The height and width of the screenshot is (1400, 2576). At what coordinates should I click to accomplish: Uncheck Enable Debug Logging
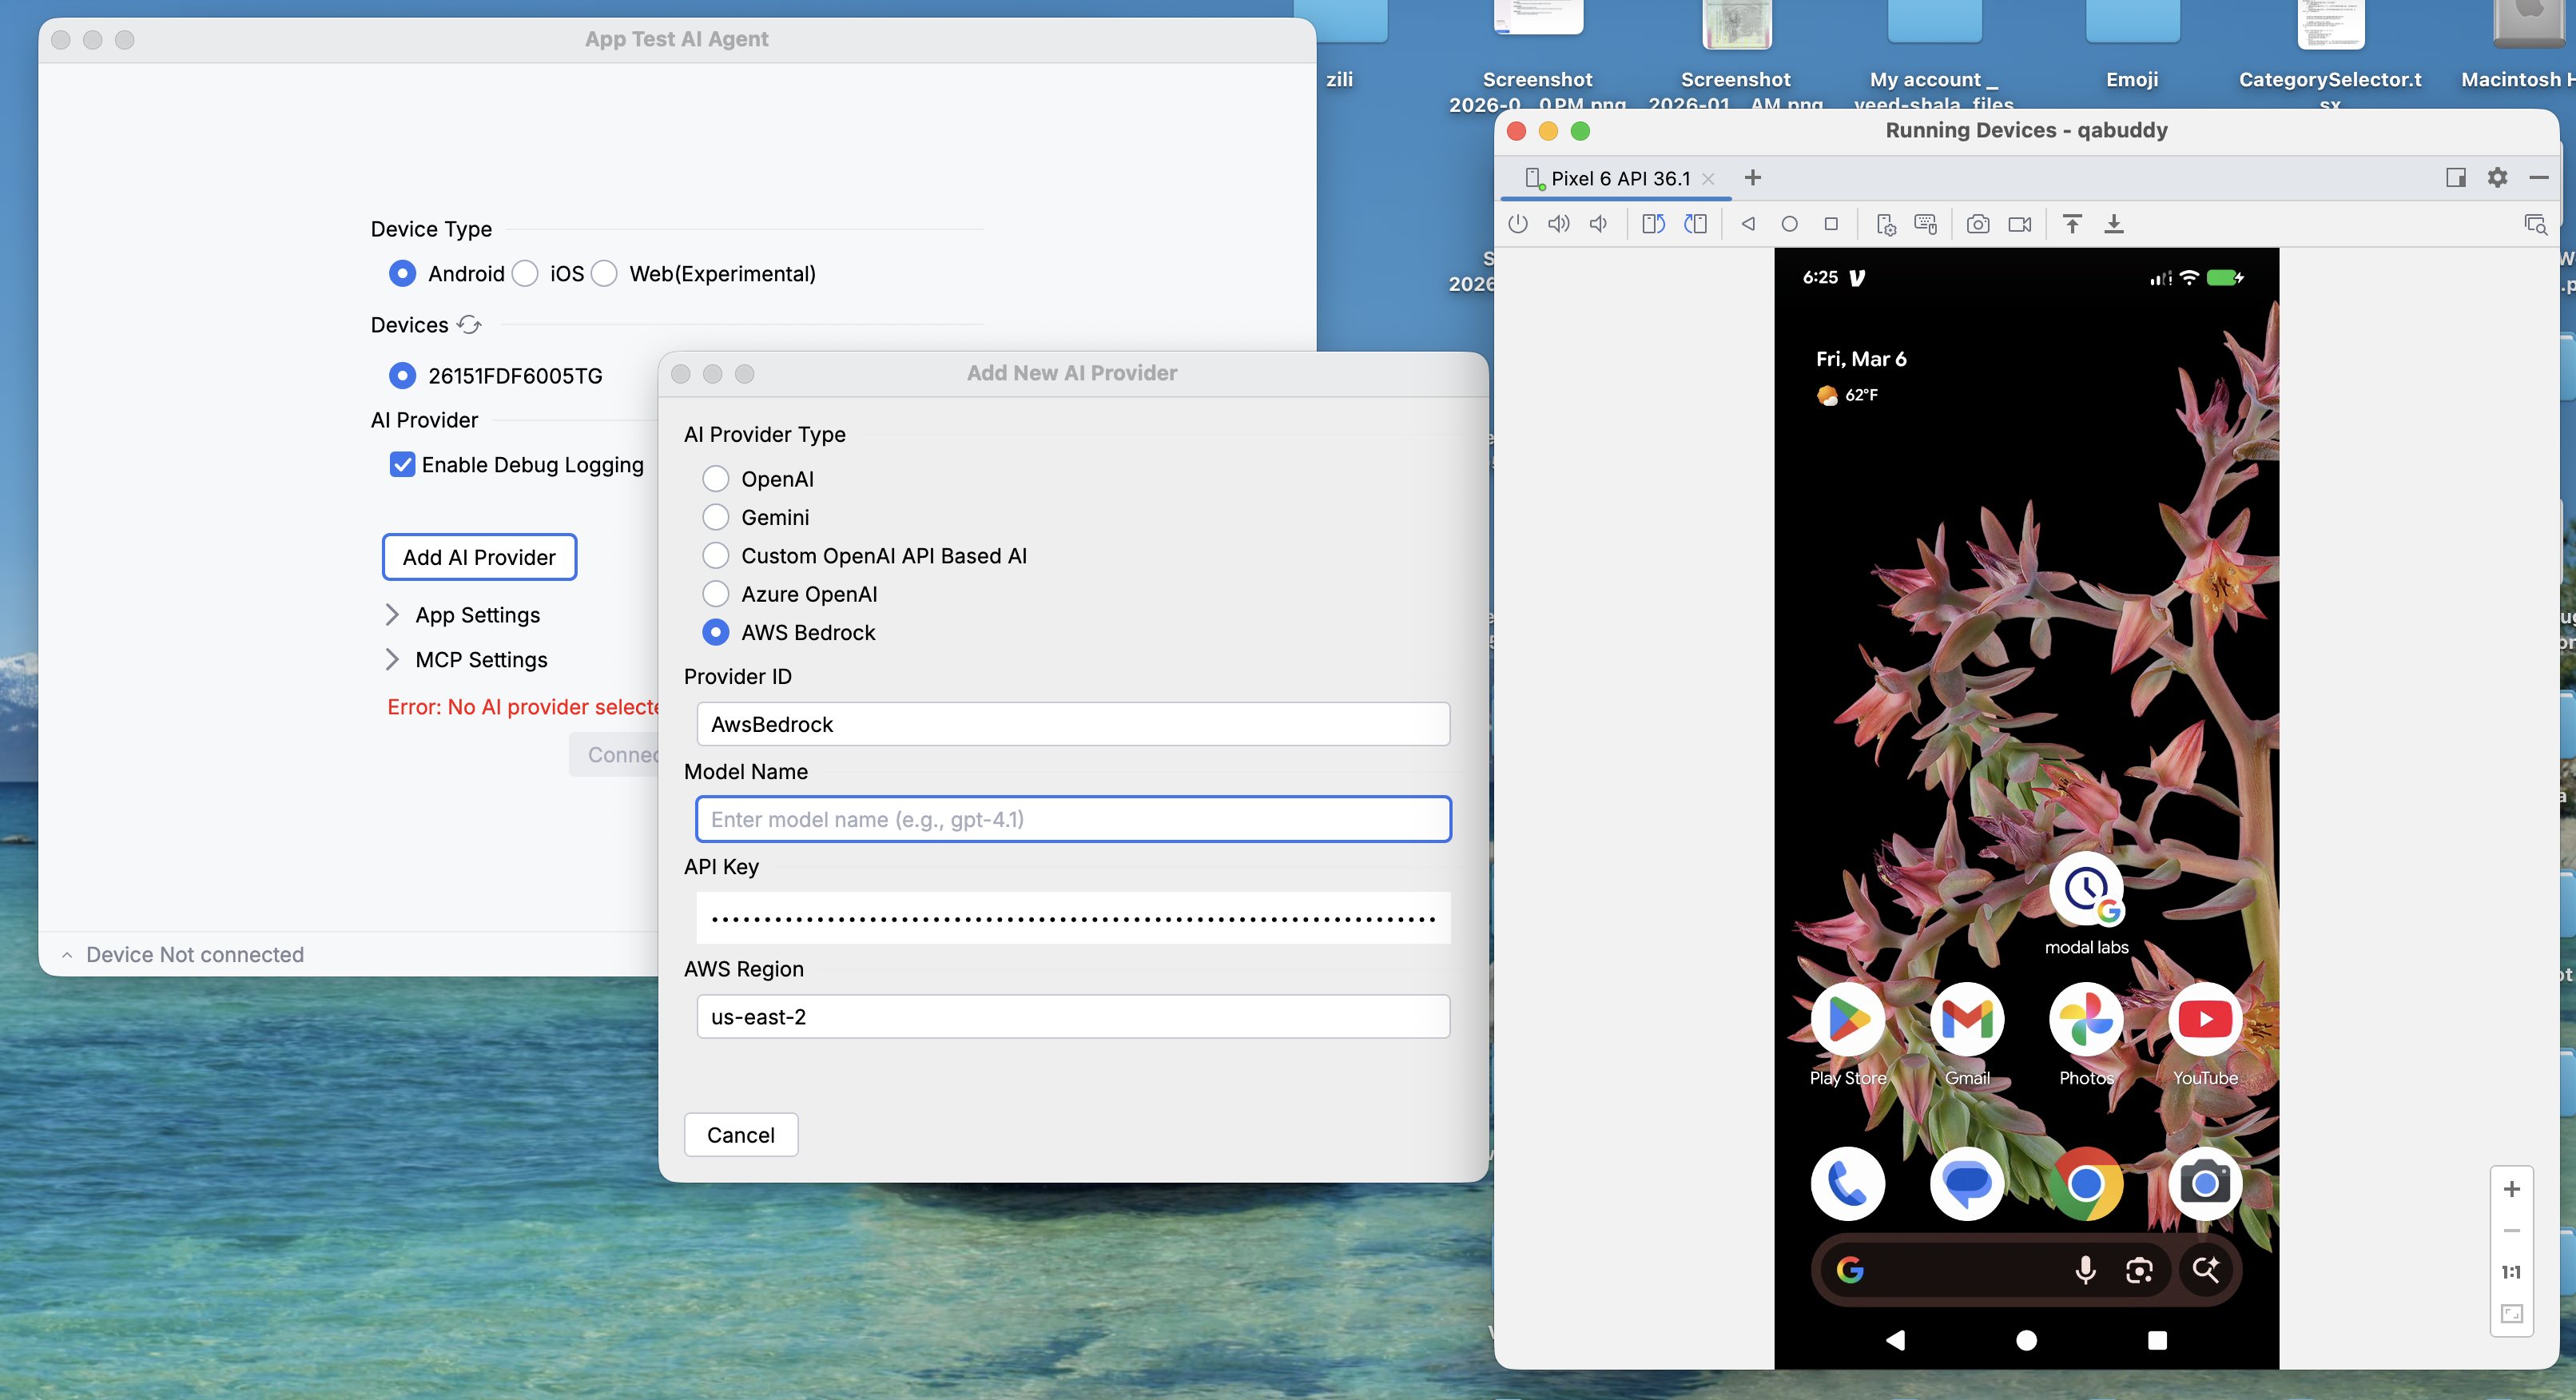[402, 465]
